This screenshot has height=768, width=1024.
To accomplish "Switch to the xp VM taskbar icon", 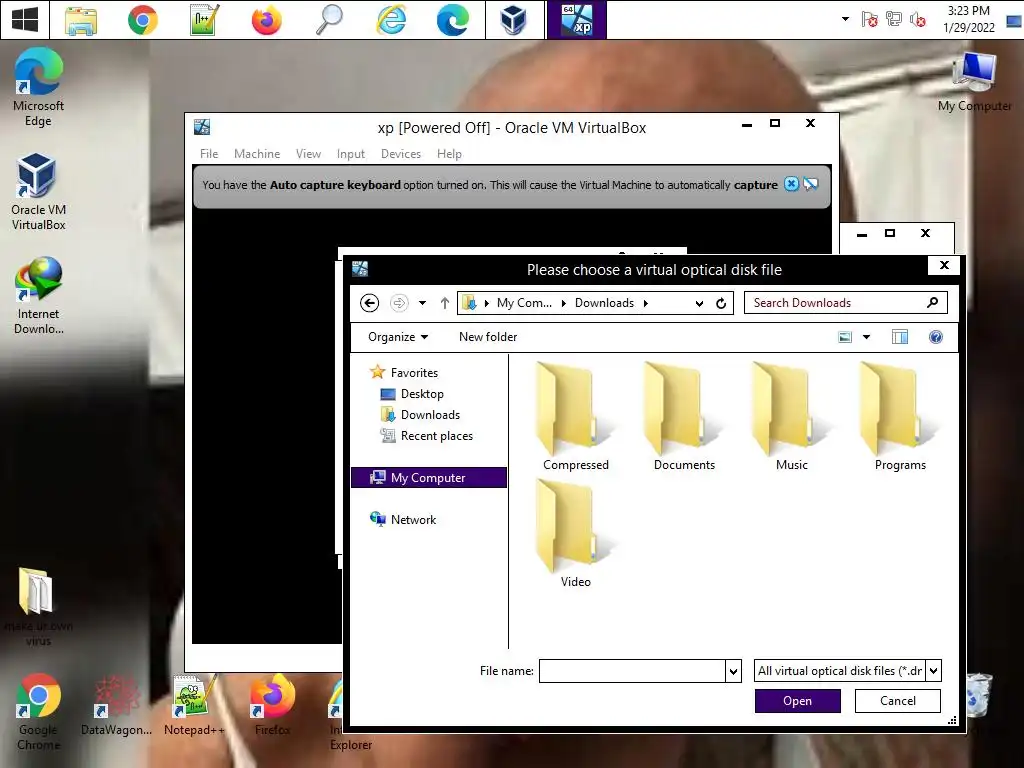I will click(577, 20).
